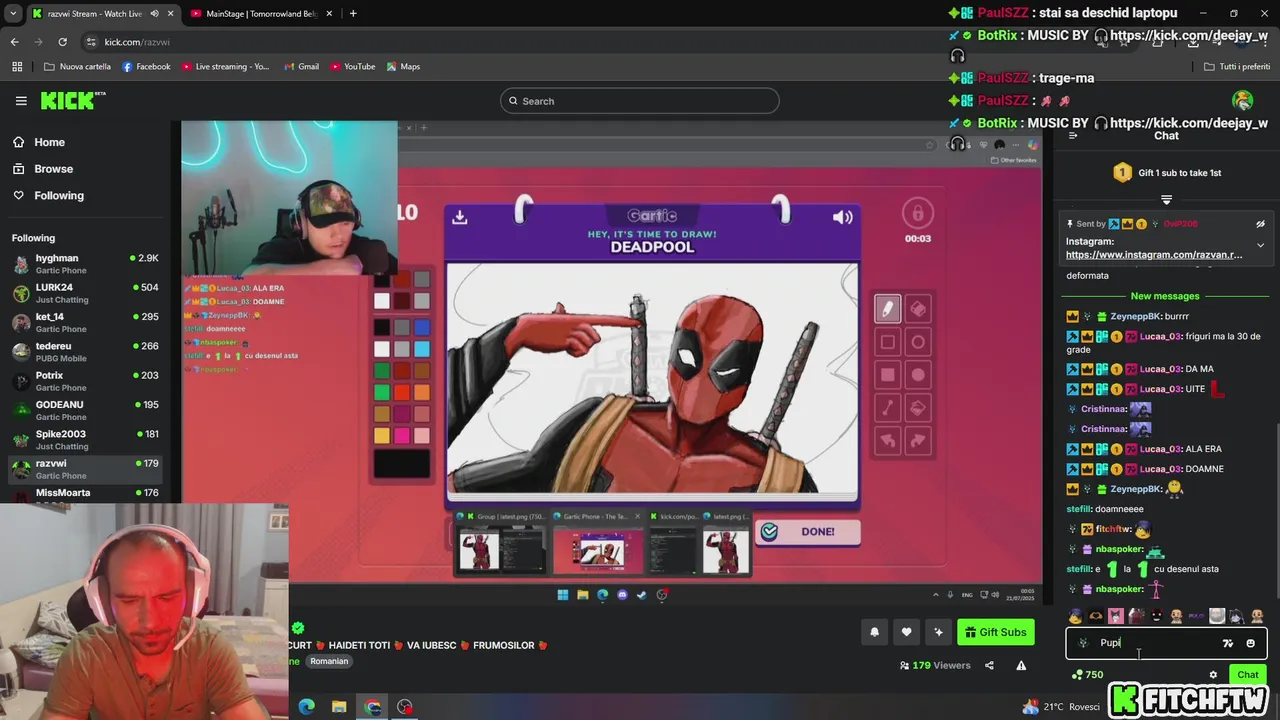
Task: Open a new browser tab
Action: pyautogui.click(x=353, y=13)
